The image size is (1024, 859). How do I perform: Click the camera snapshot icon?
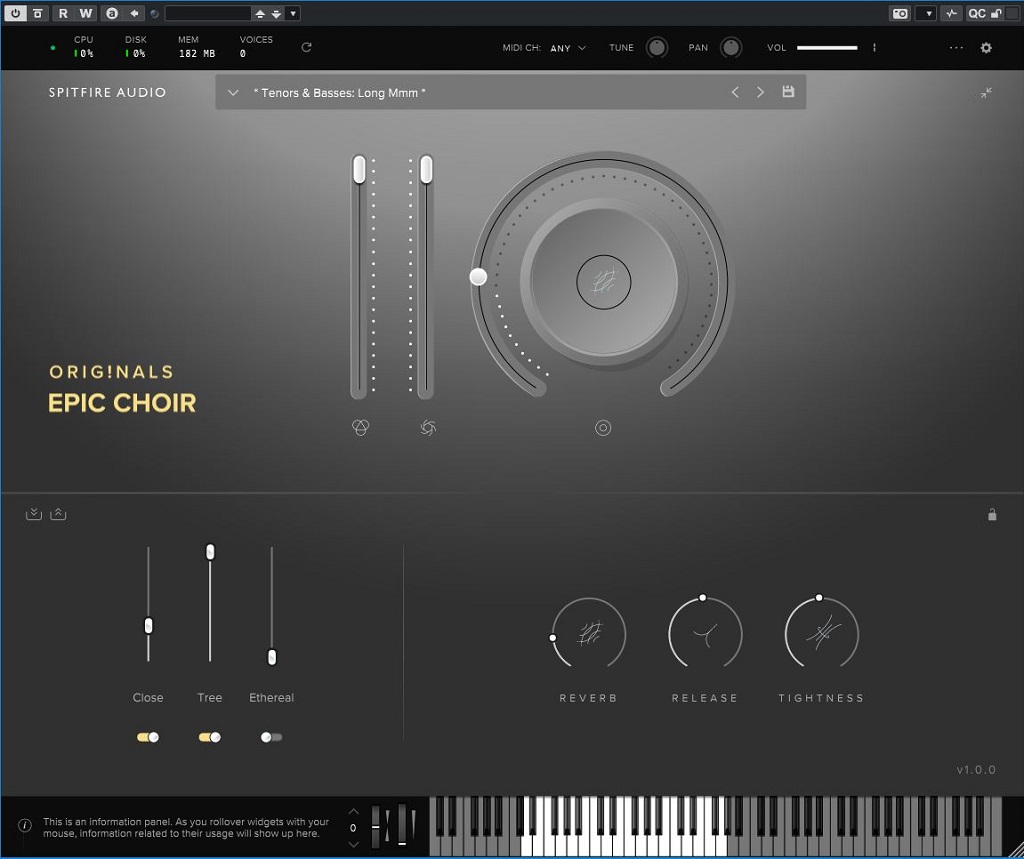click(x=900, y=14)
